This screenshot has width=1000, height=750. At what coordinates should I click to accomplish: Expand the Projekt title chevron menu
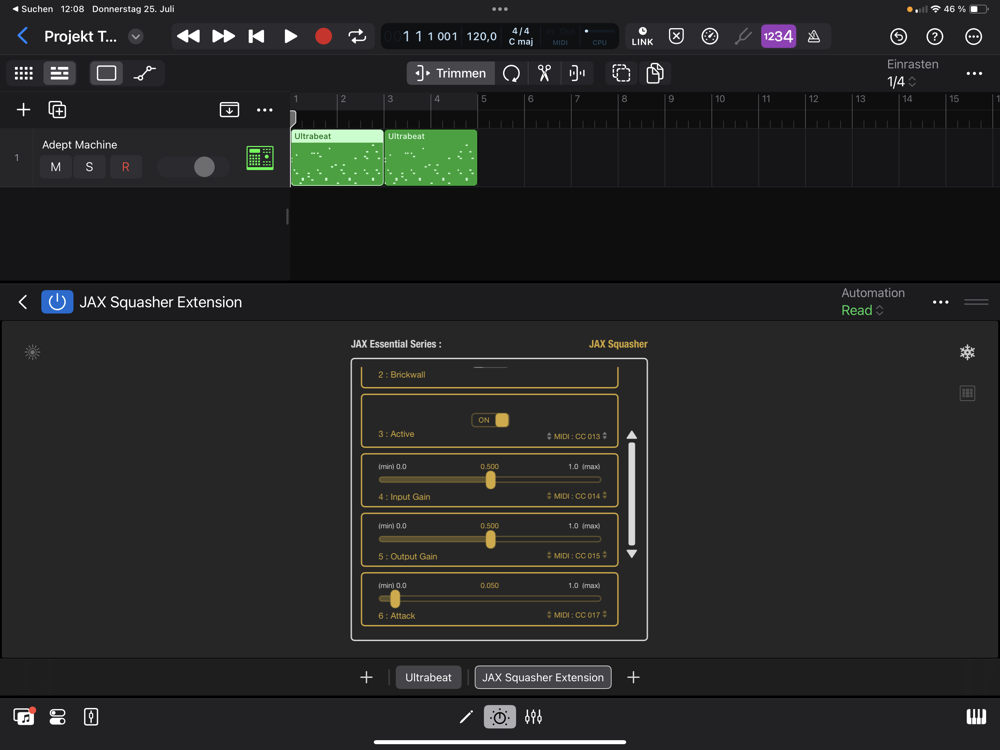point(136,36)
